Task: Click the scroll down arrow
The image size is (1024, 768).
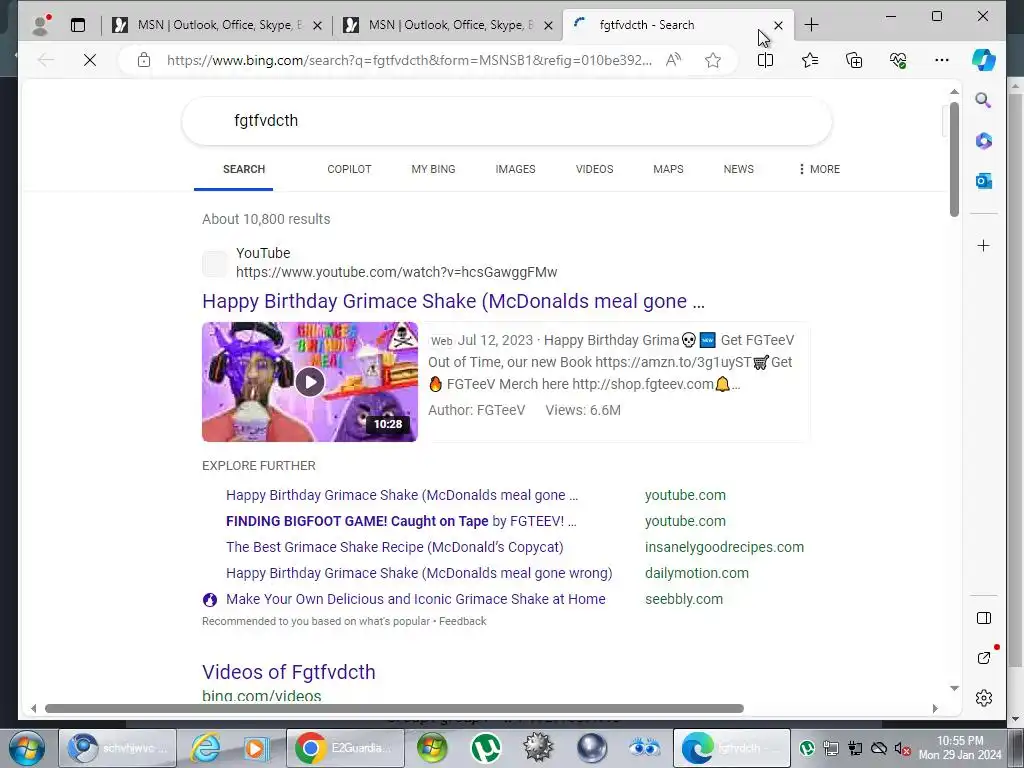Action: coord(954,688)
